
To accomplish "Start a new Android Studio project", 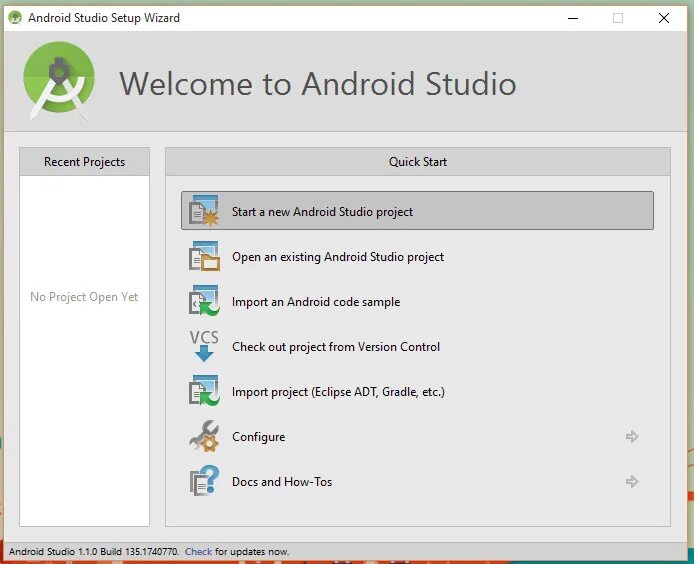I will 417,211.
